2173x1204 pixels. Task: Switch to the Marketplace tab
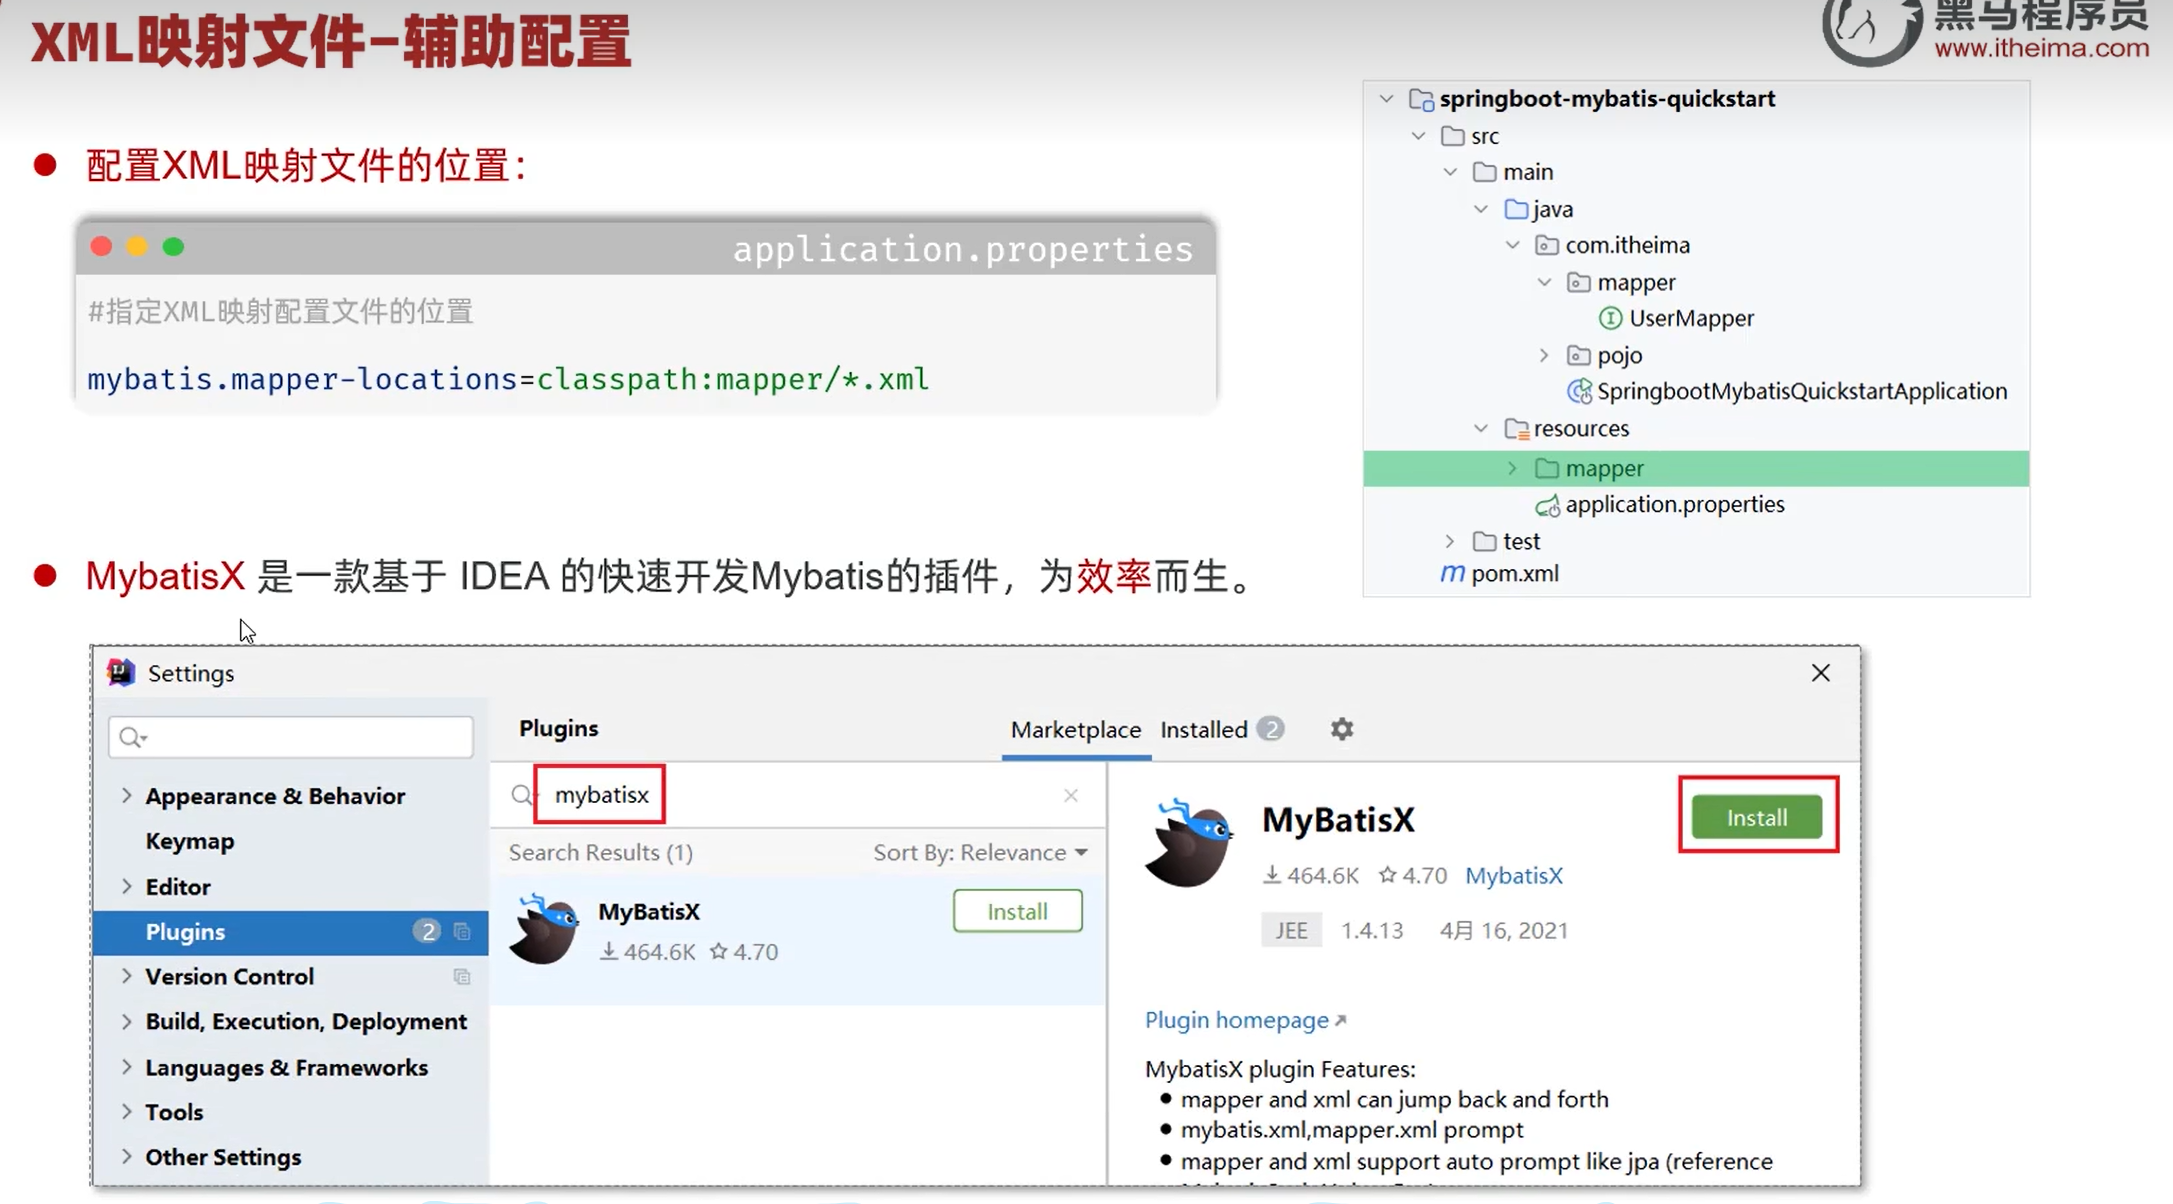(1076, 729)
